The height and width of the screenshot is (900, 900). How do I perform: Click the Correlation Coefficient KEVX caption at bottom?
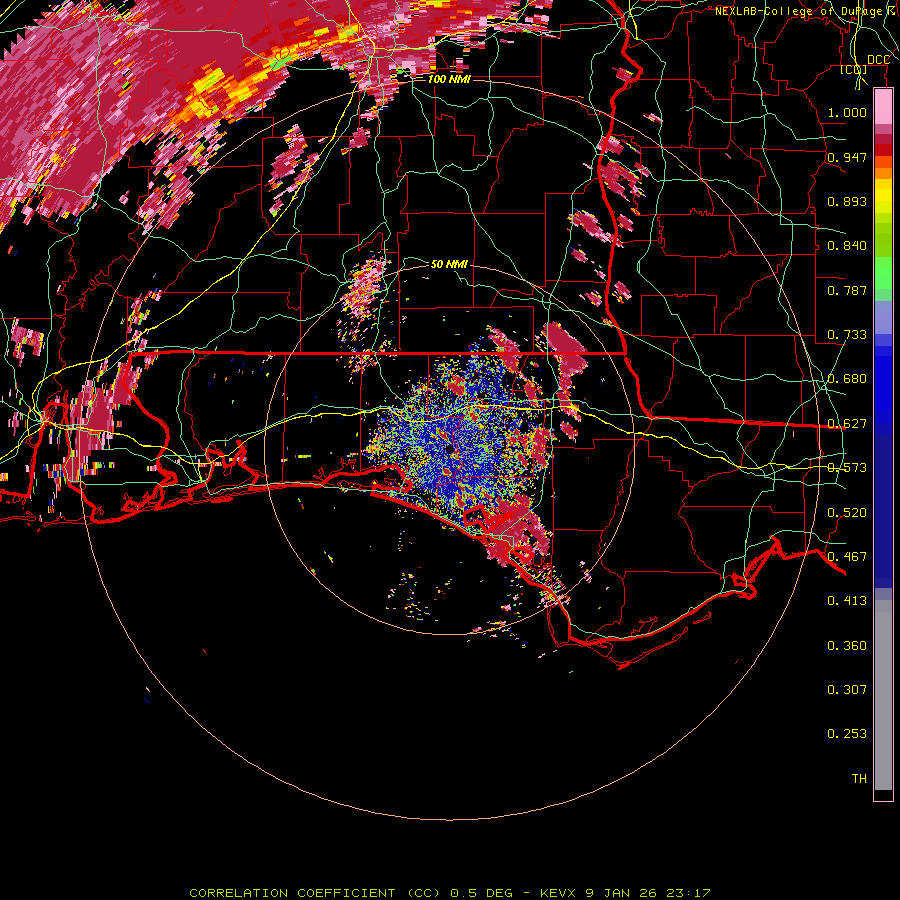450,893
